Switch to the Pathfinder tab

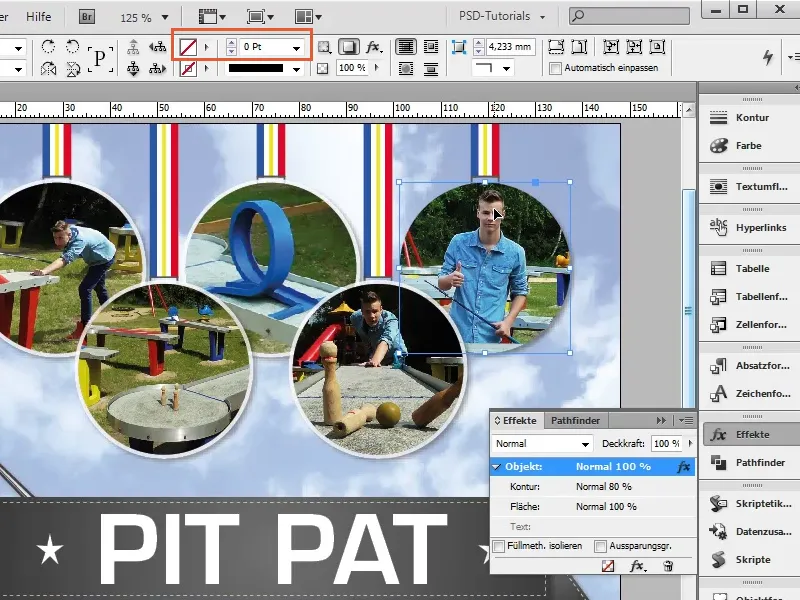pos(575,420)
